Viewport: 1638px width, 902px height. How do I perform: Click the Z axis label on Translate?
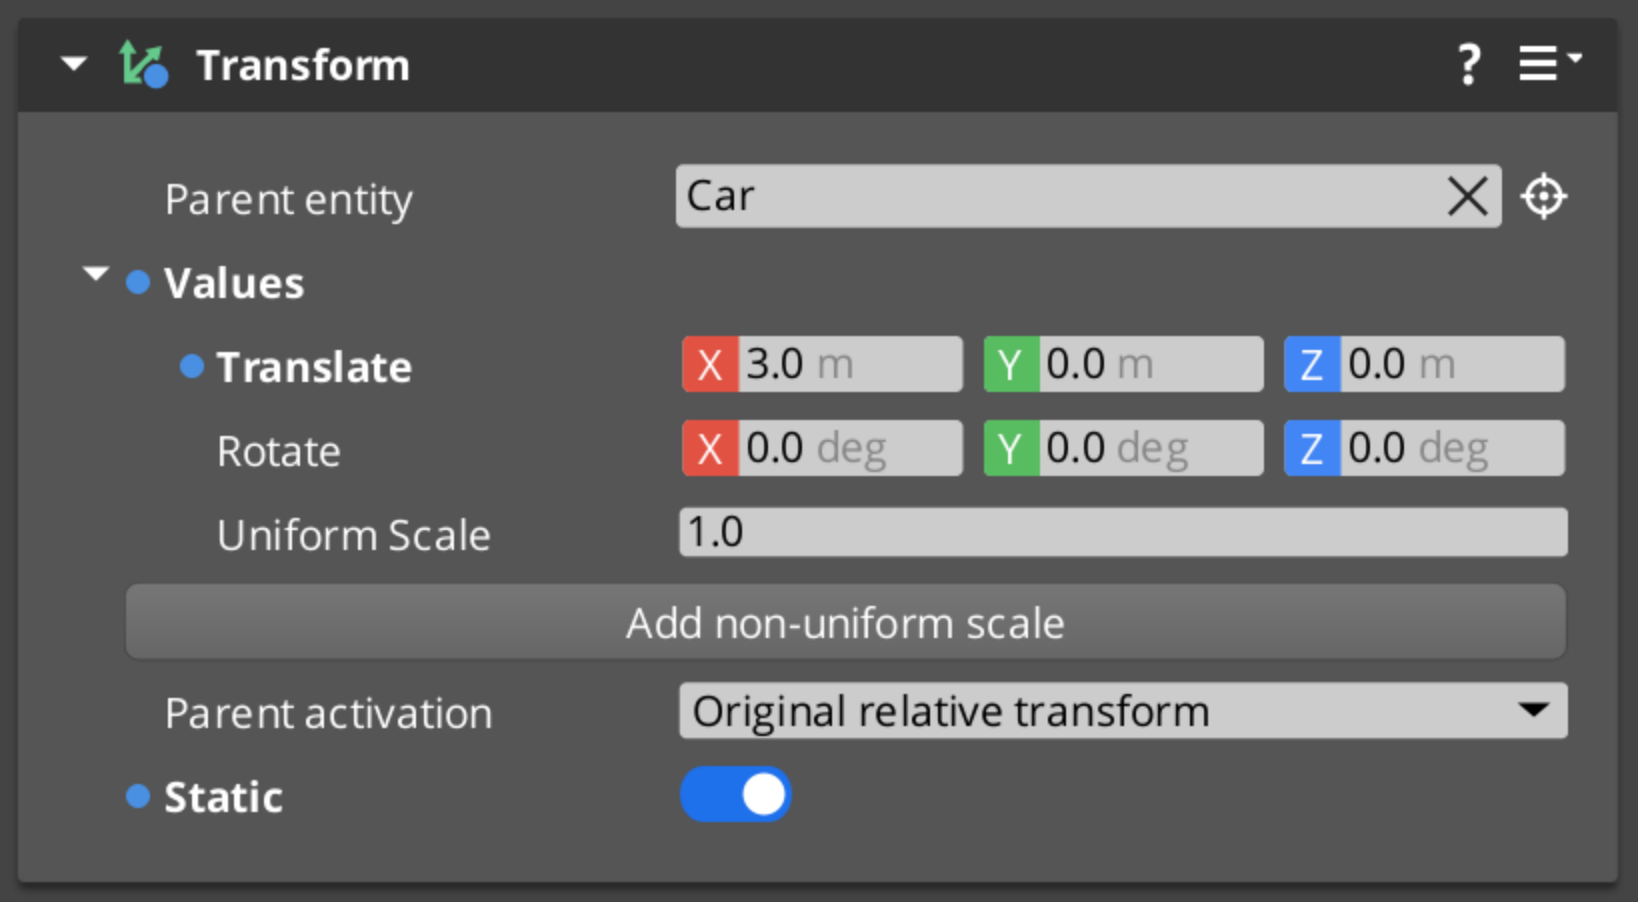(1311, 364)
